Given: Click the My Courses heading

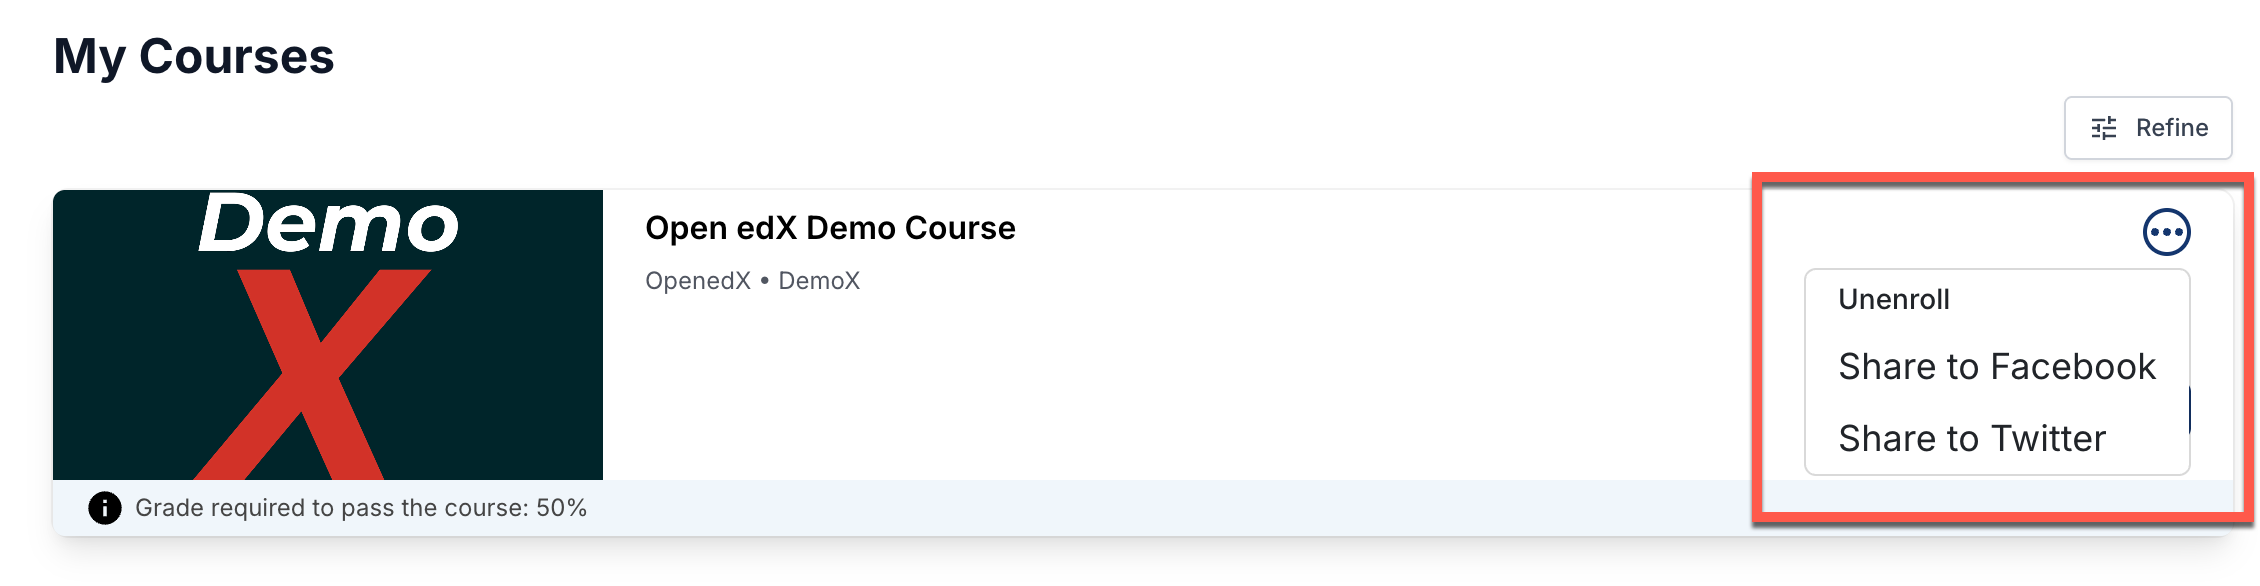Looking at the screenshot, I should 194,56.
